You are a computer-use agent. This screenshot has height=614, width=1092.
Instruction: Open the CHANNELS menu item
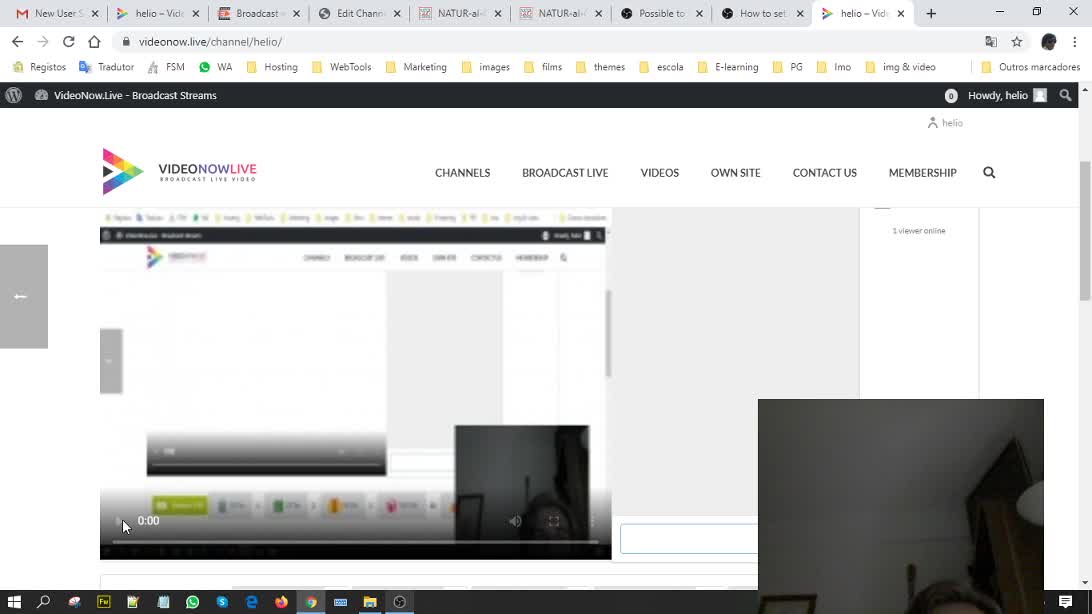pos(462,173)
